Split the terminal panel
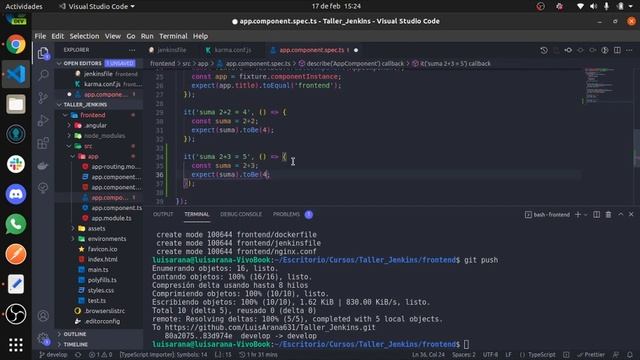This screenshot has height=360, width=640. point(596,214)
